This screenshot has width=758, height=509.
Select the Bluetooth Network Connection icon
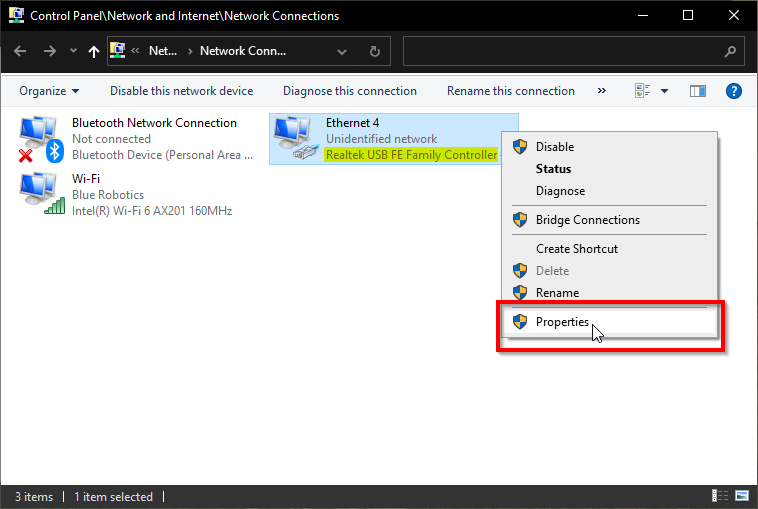click(41, 139)
